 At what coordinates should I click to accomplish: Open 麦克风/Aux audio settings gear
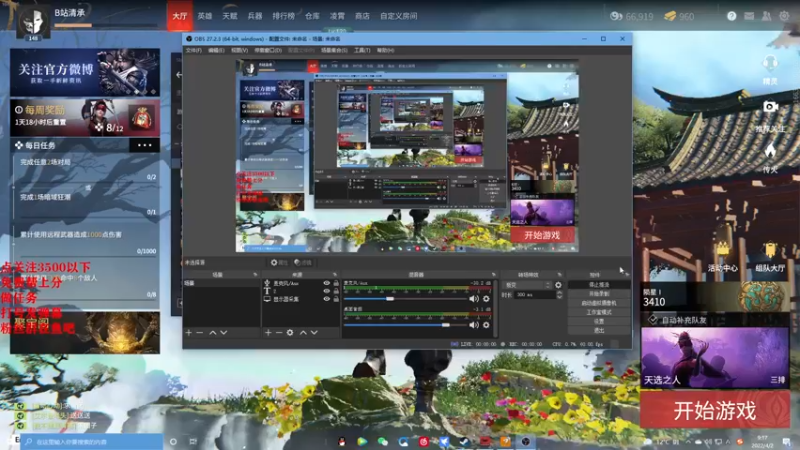pos(486,298)
